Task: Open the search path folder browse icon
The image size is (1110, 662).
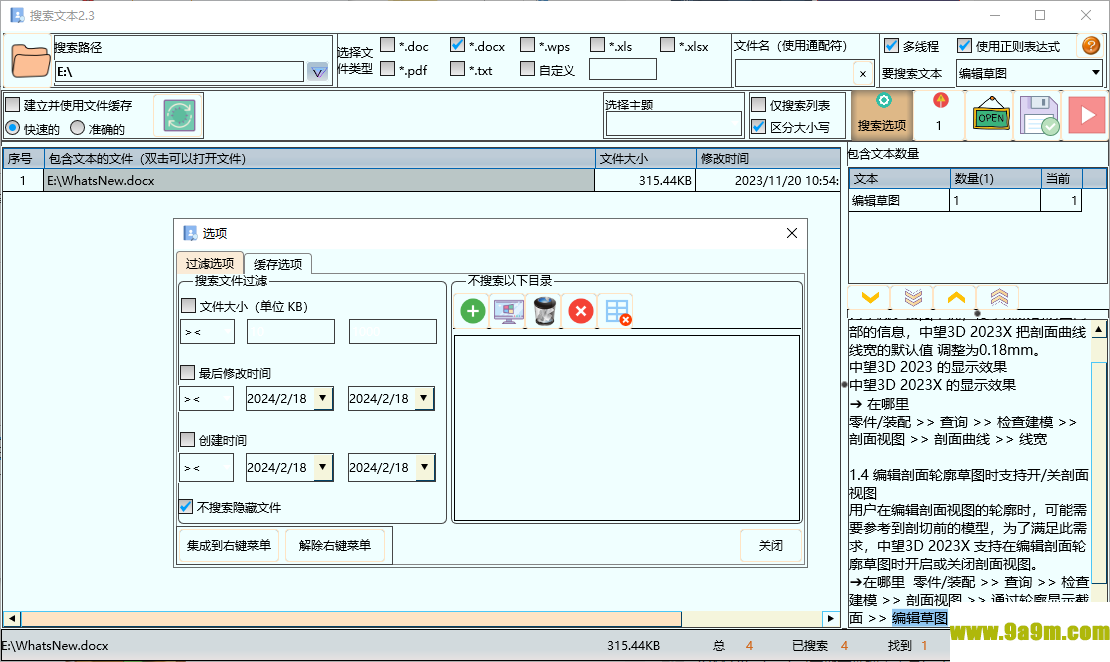Action: (x=30, y=60)
